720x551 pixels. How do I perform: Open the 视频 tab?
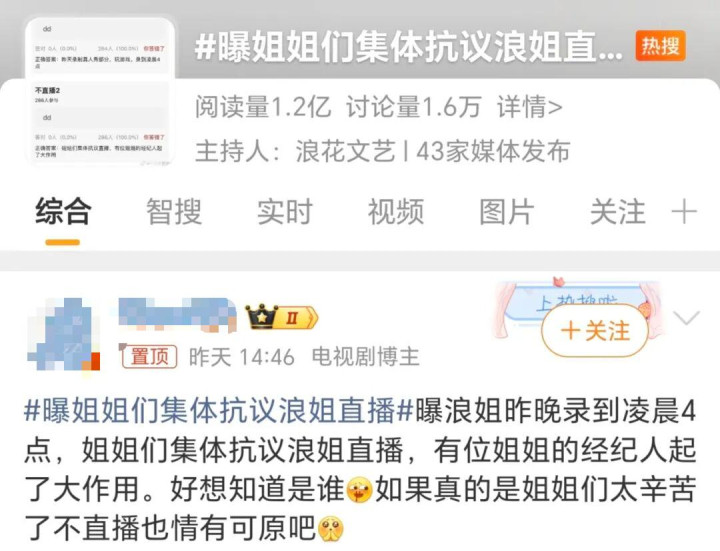pos(396,212)
